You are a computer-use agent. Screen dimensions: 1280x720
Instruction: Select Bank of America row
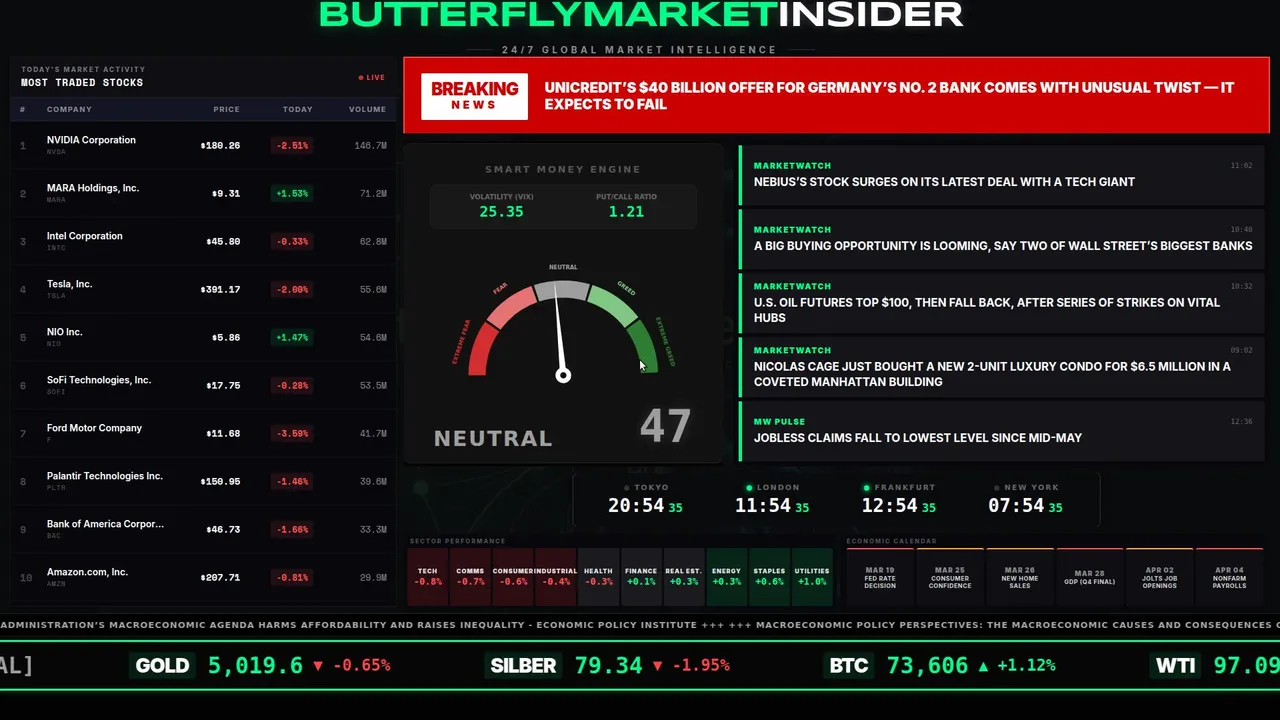(x=203, y=529)
